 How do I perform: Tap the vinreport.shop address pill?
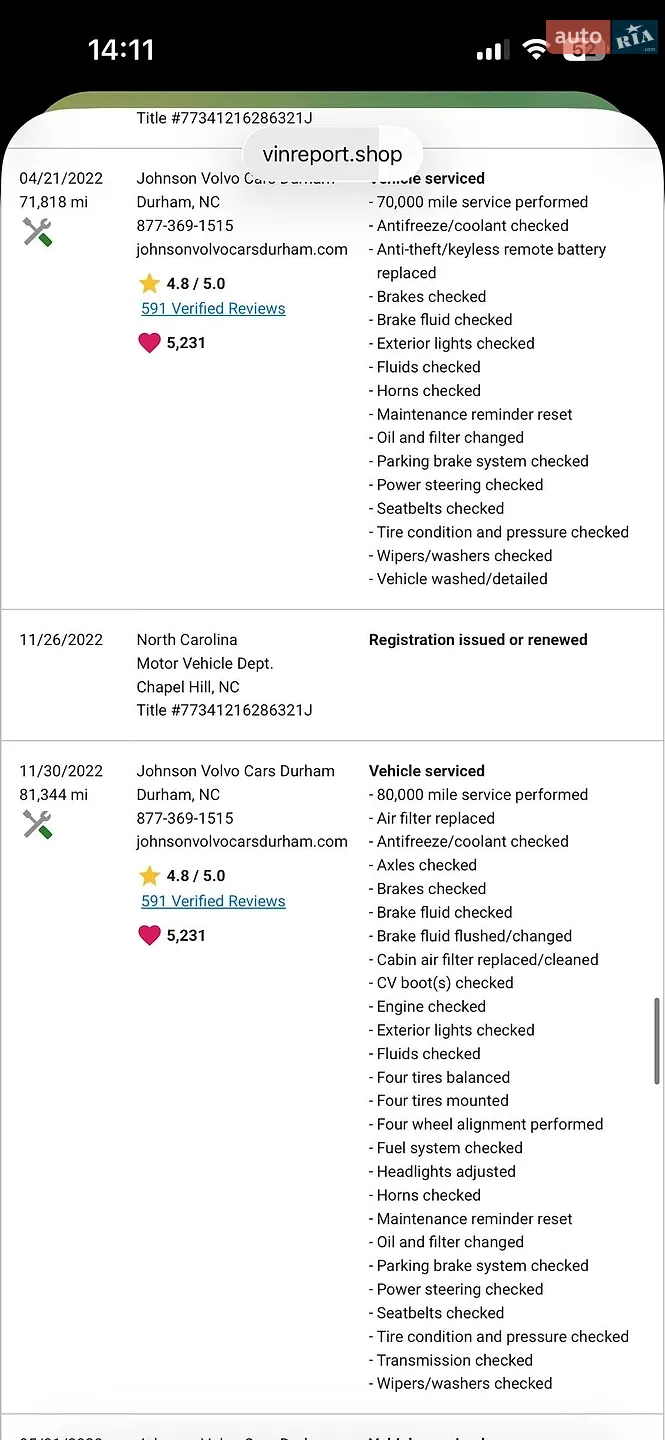tap(332, 154)
